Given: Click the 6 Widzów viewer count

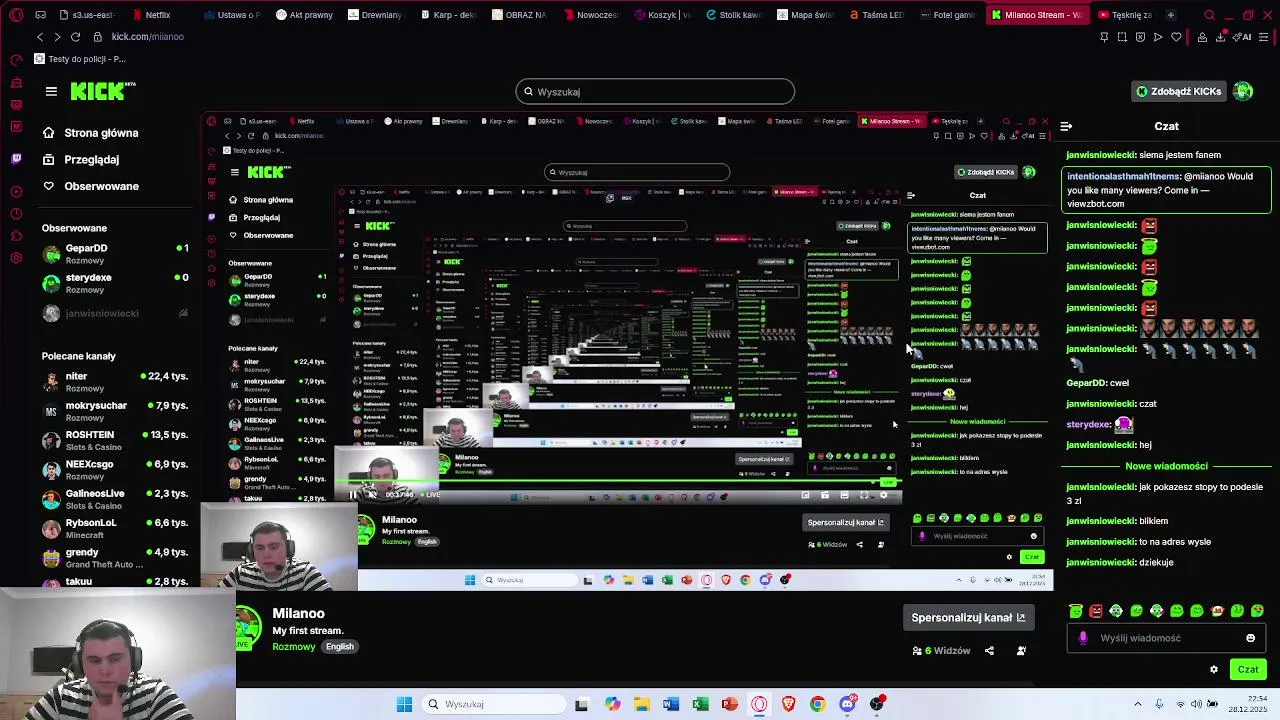Looking at the screenshot, I should pos(941,651).
